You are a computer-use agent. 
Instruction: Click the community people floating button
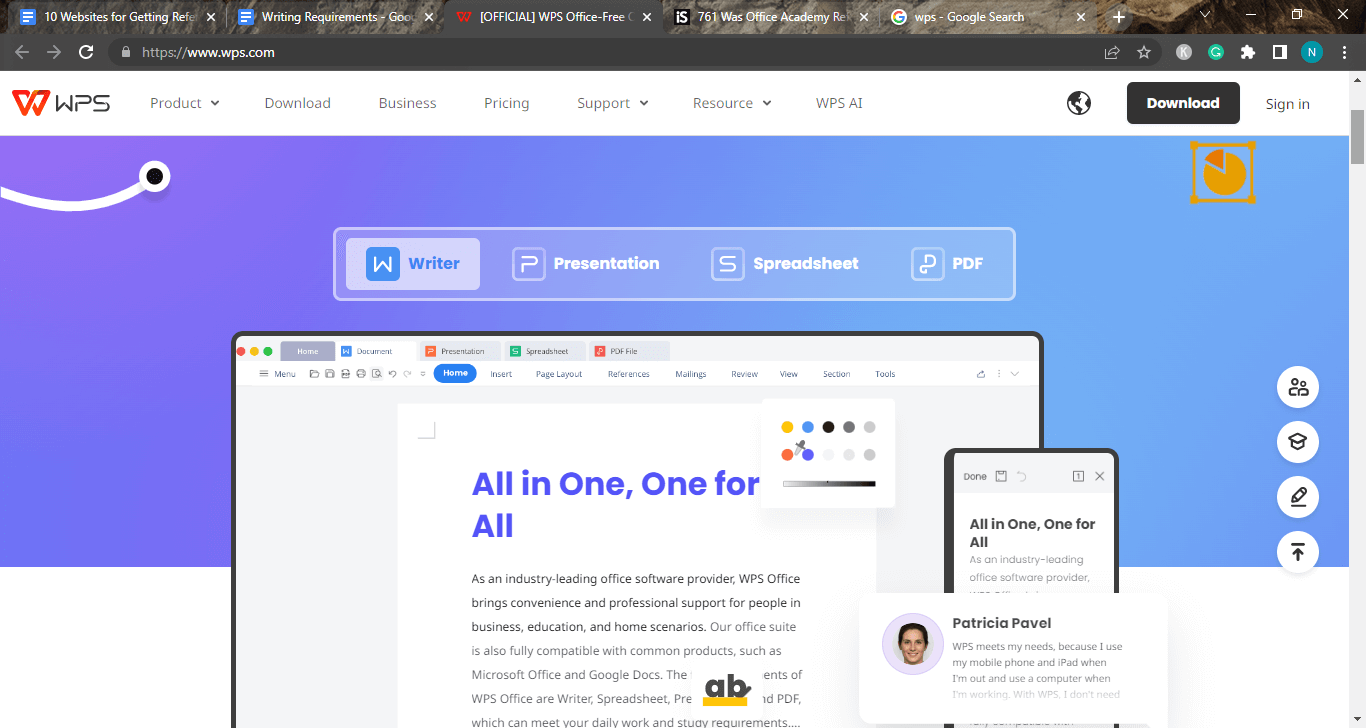(1298, 387)
